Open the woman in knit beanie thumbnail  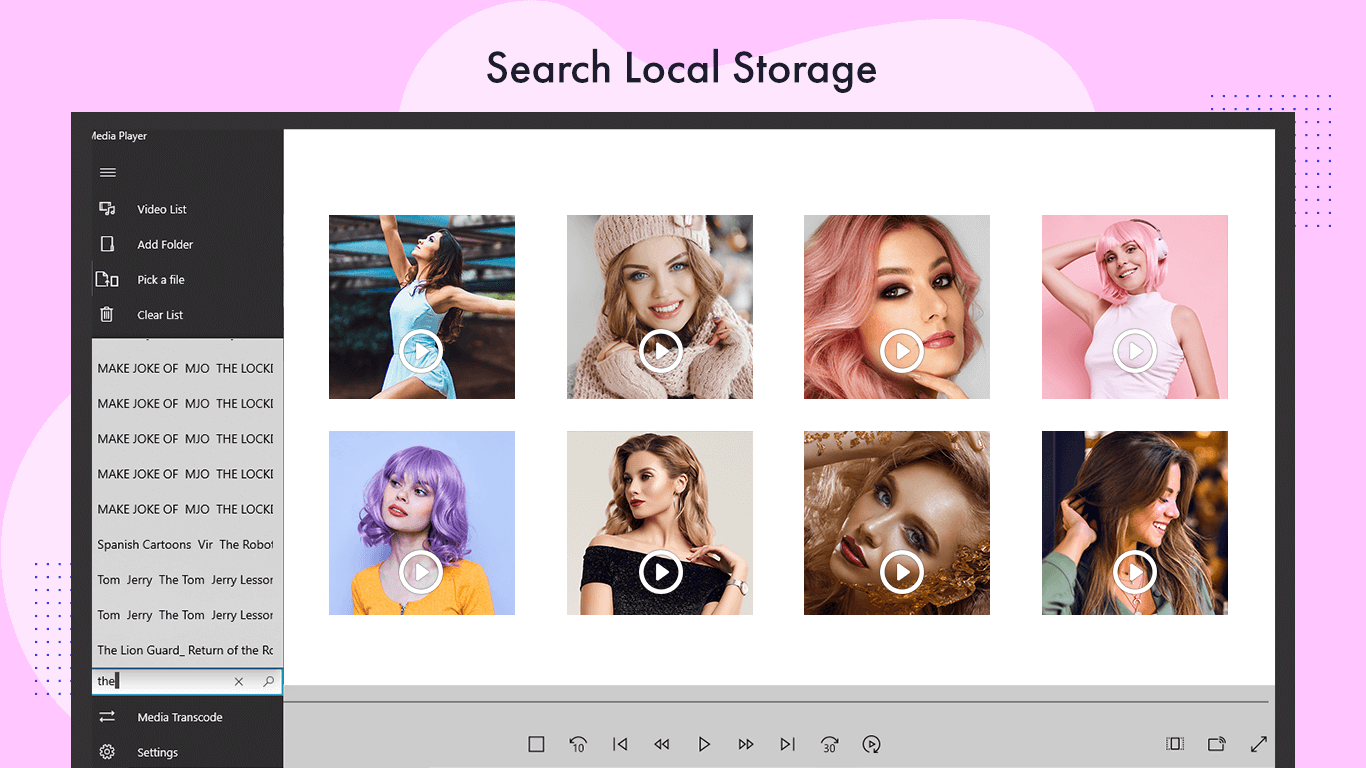click(x=660, y=307)
